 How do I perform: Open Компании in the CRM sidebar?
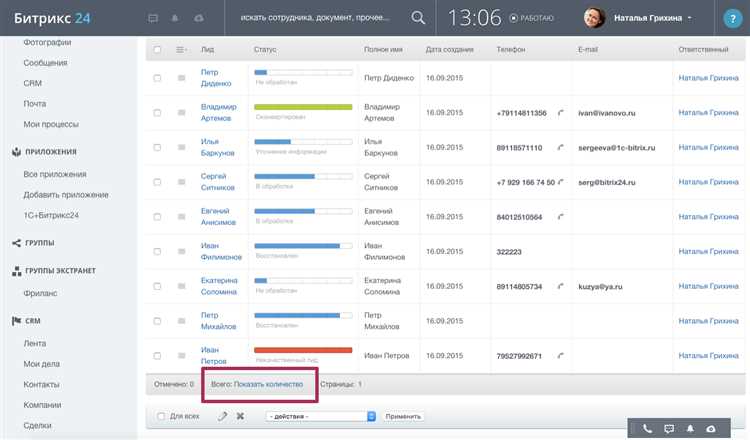pos(43,405)
